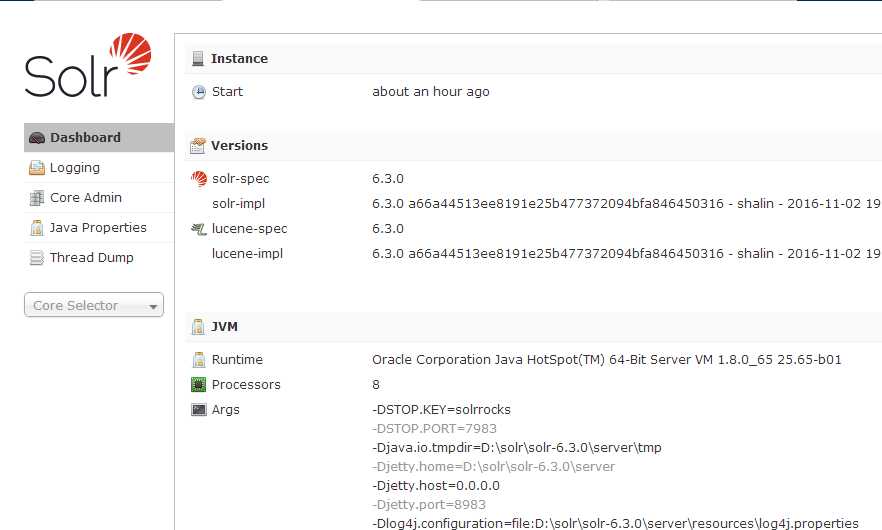
Task: Click the Args label
Action: (x=226, y=410)
